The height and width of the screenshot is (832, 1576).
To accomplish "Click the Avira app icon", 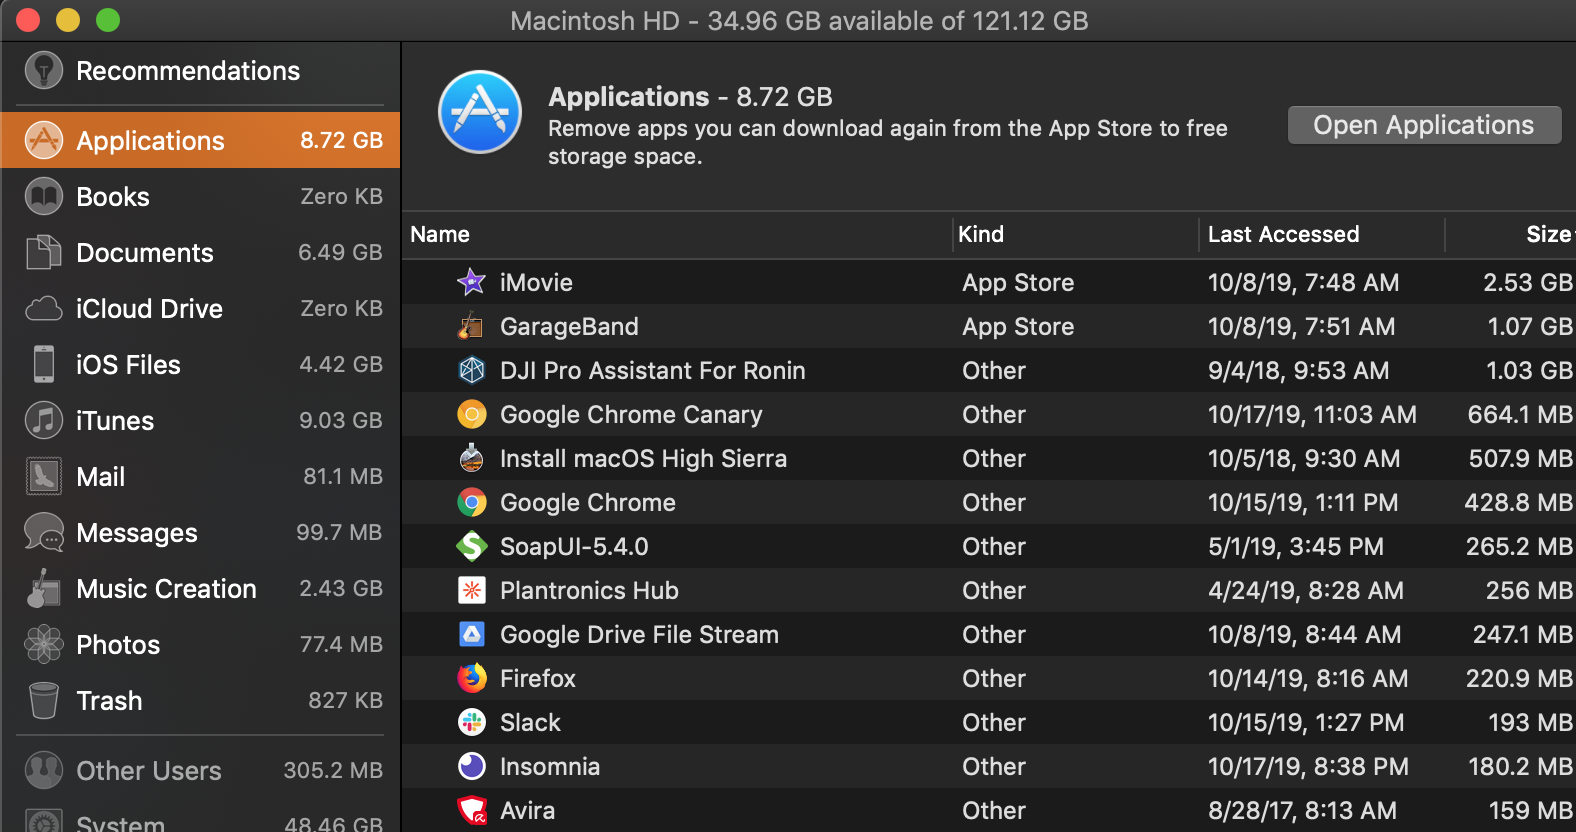I will click(x=471, y=810).
